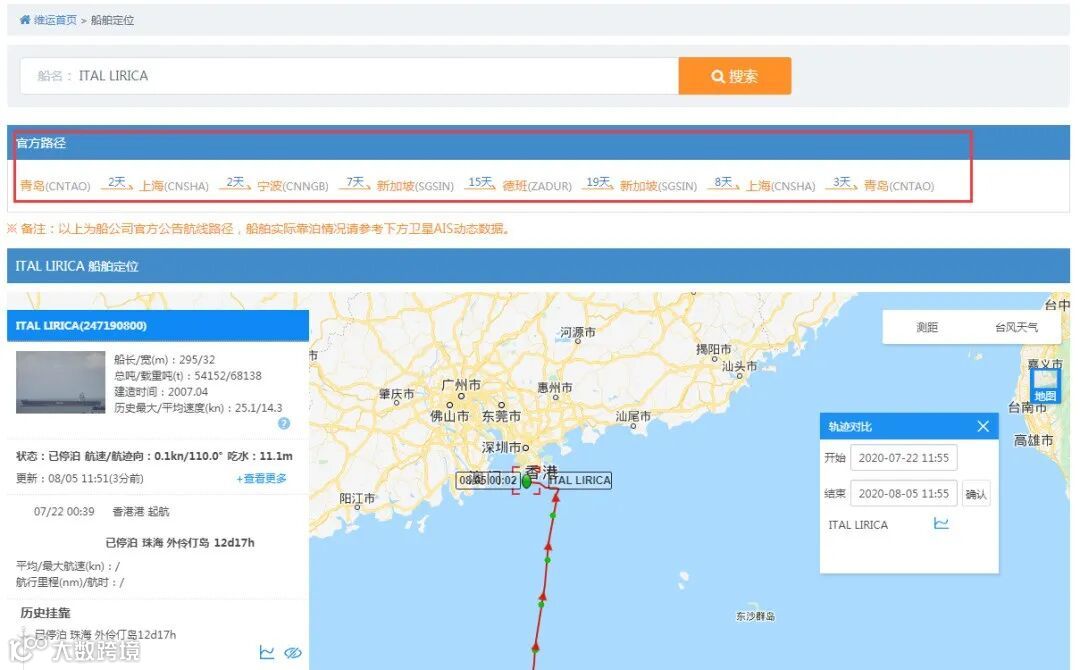Click the 确认 confirm button

pos(976,494)
